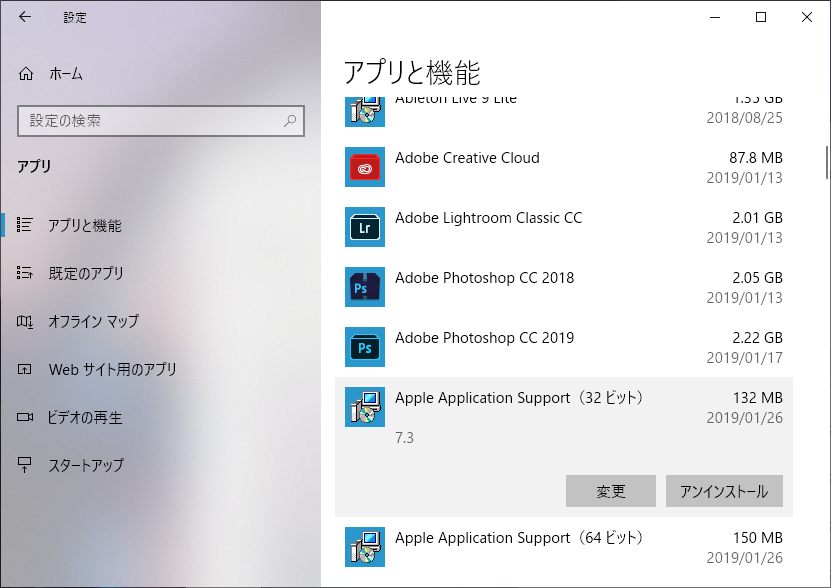Select Adobe Lightroom Classic CC entry name
This screenshot has height=588, width=831.
tap(488, 218)
